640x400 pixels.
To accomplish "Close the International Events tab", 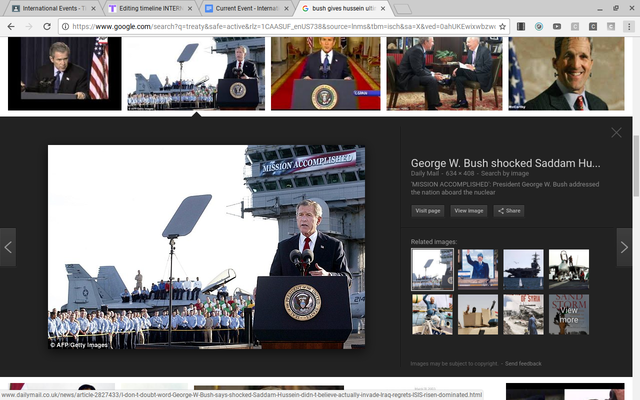I will coord(93,9).
